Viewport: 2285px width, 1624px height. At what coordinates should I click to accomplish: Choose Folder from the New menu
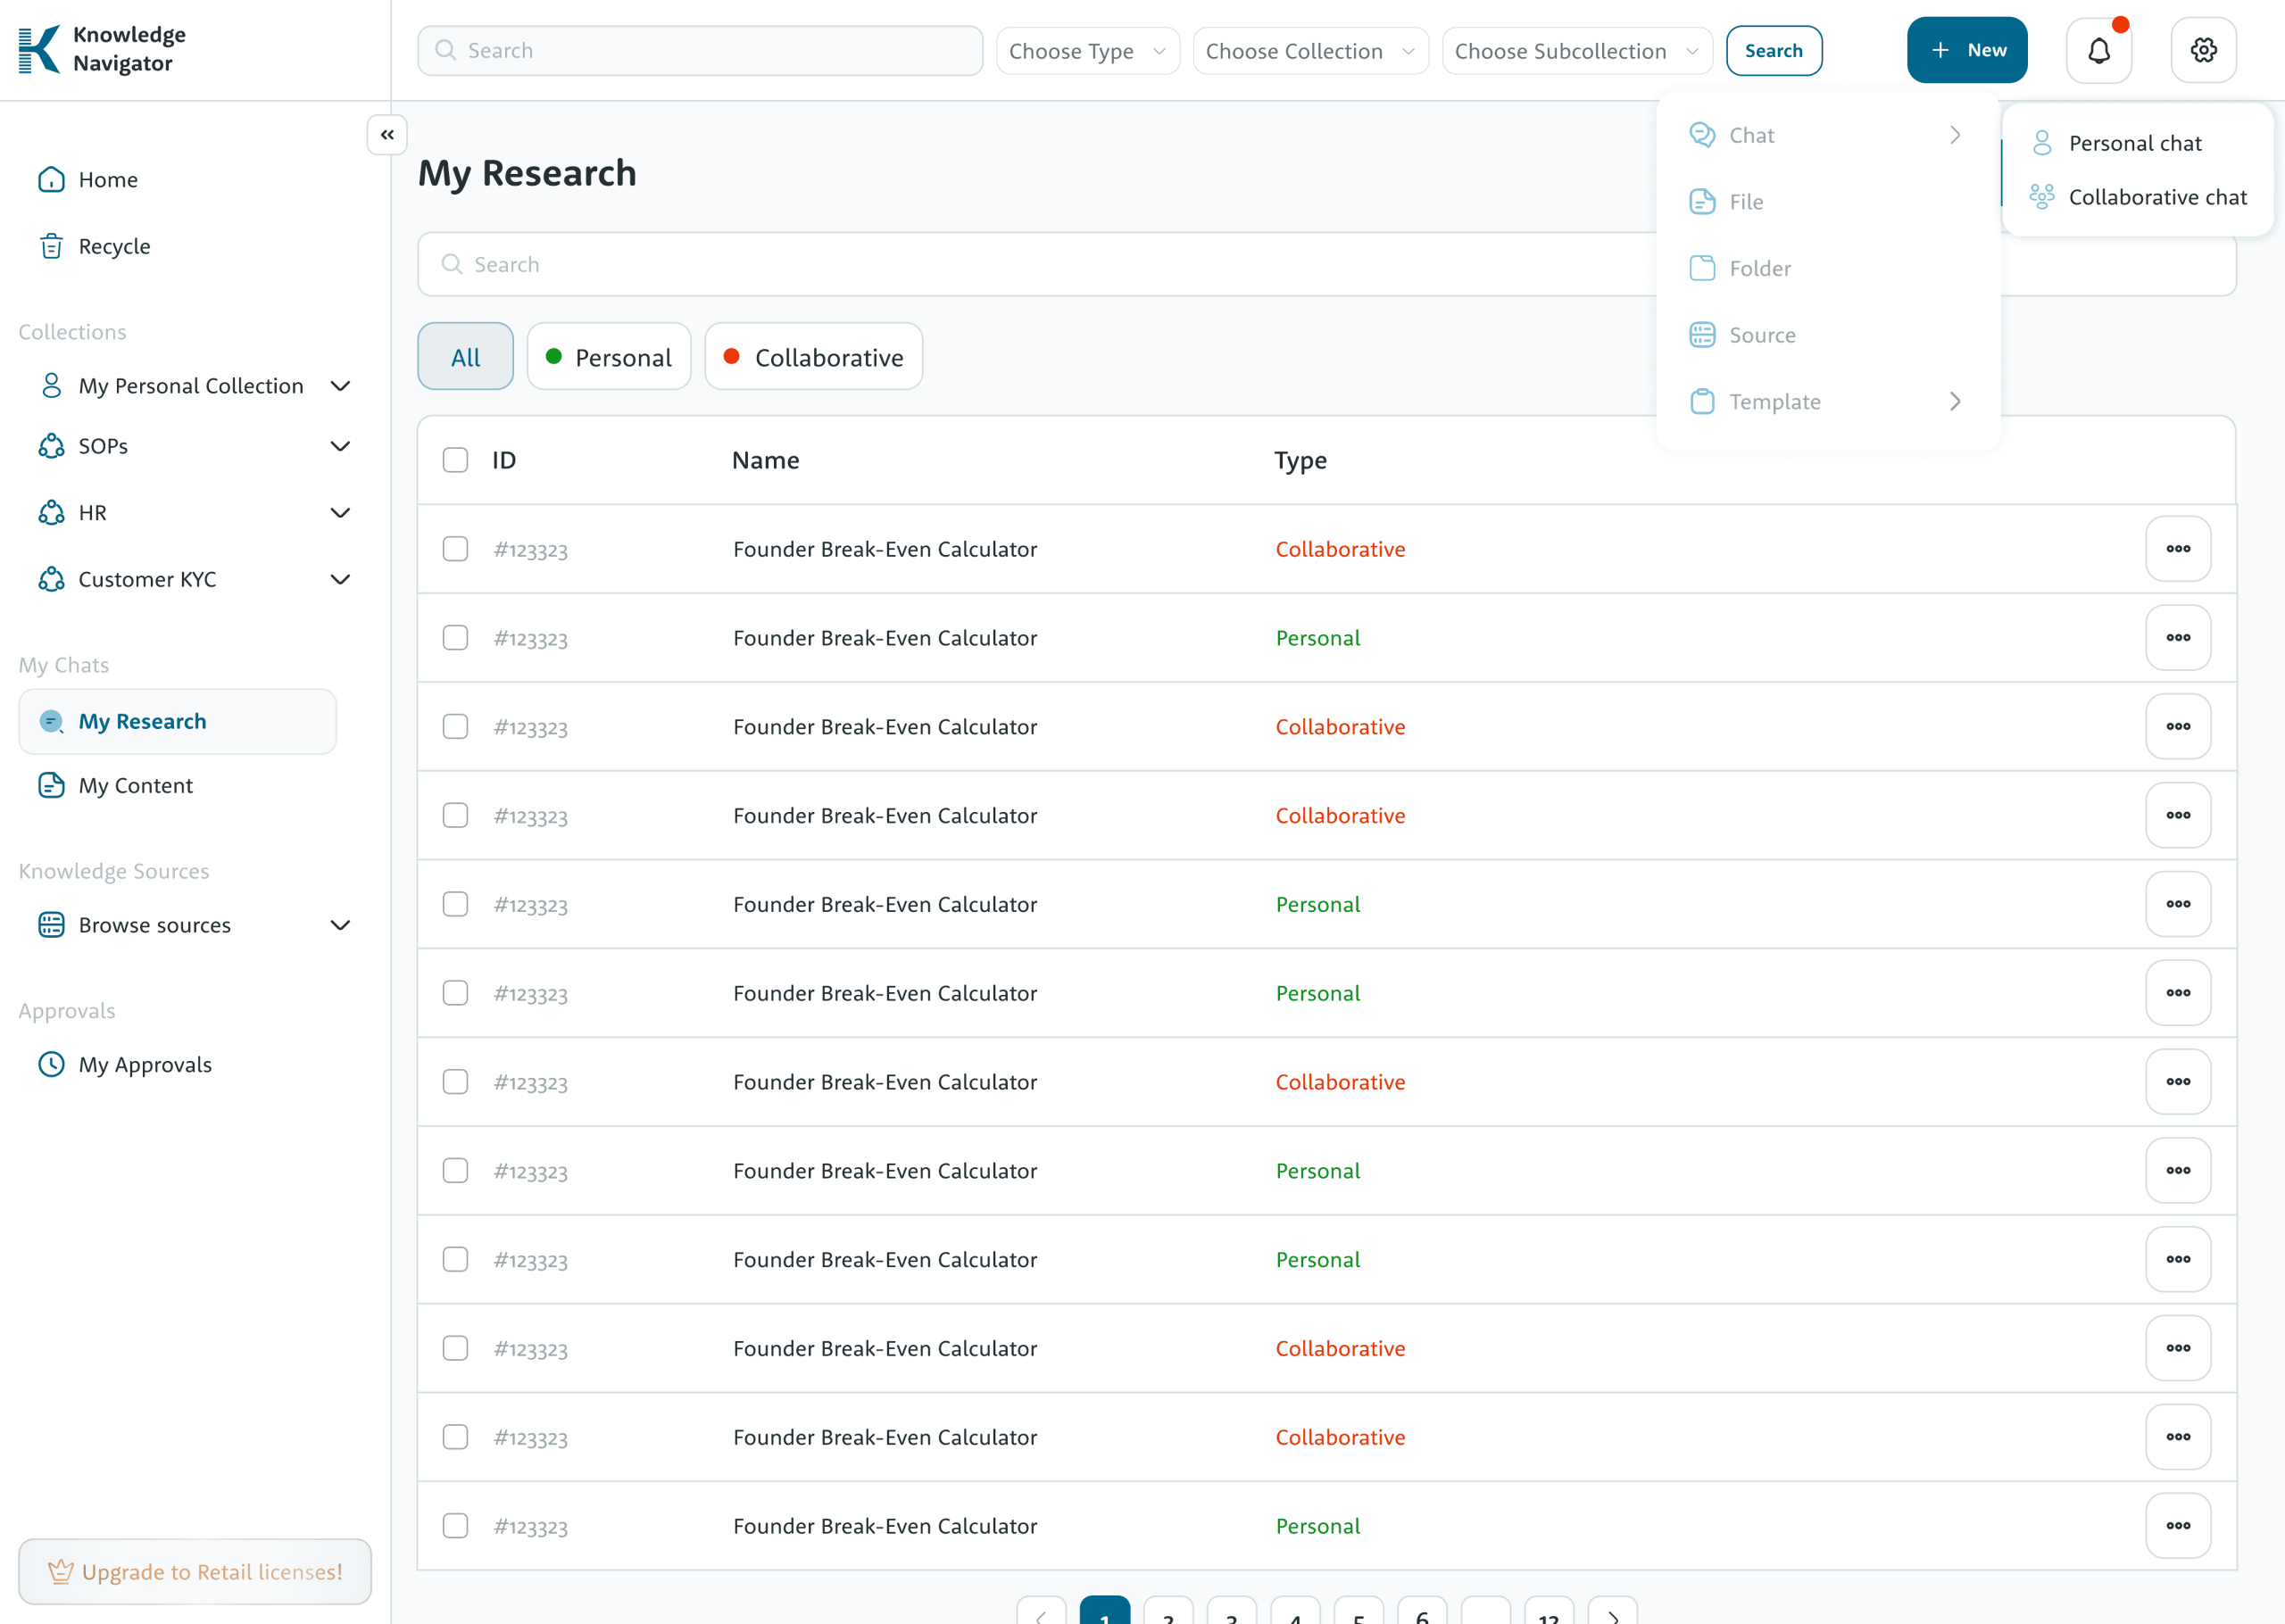(1760, 268)
